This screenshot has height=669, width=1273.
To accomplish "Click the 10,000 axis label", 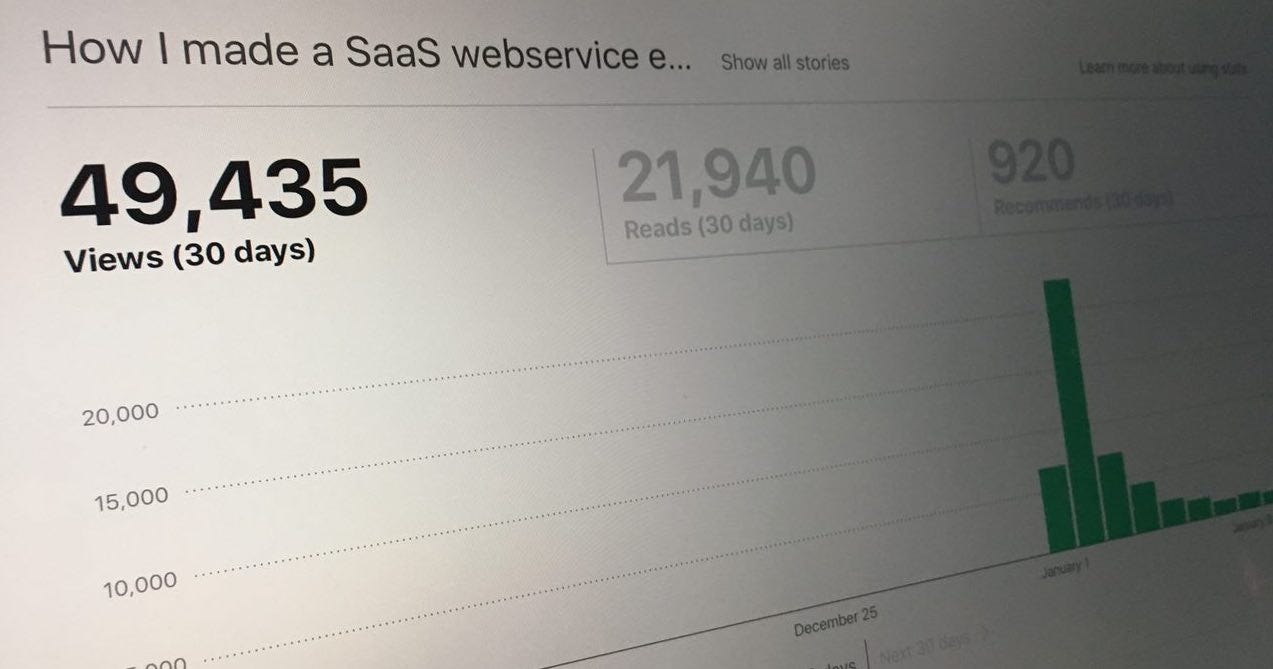I will coord(142,584).
